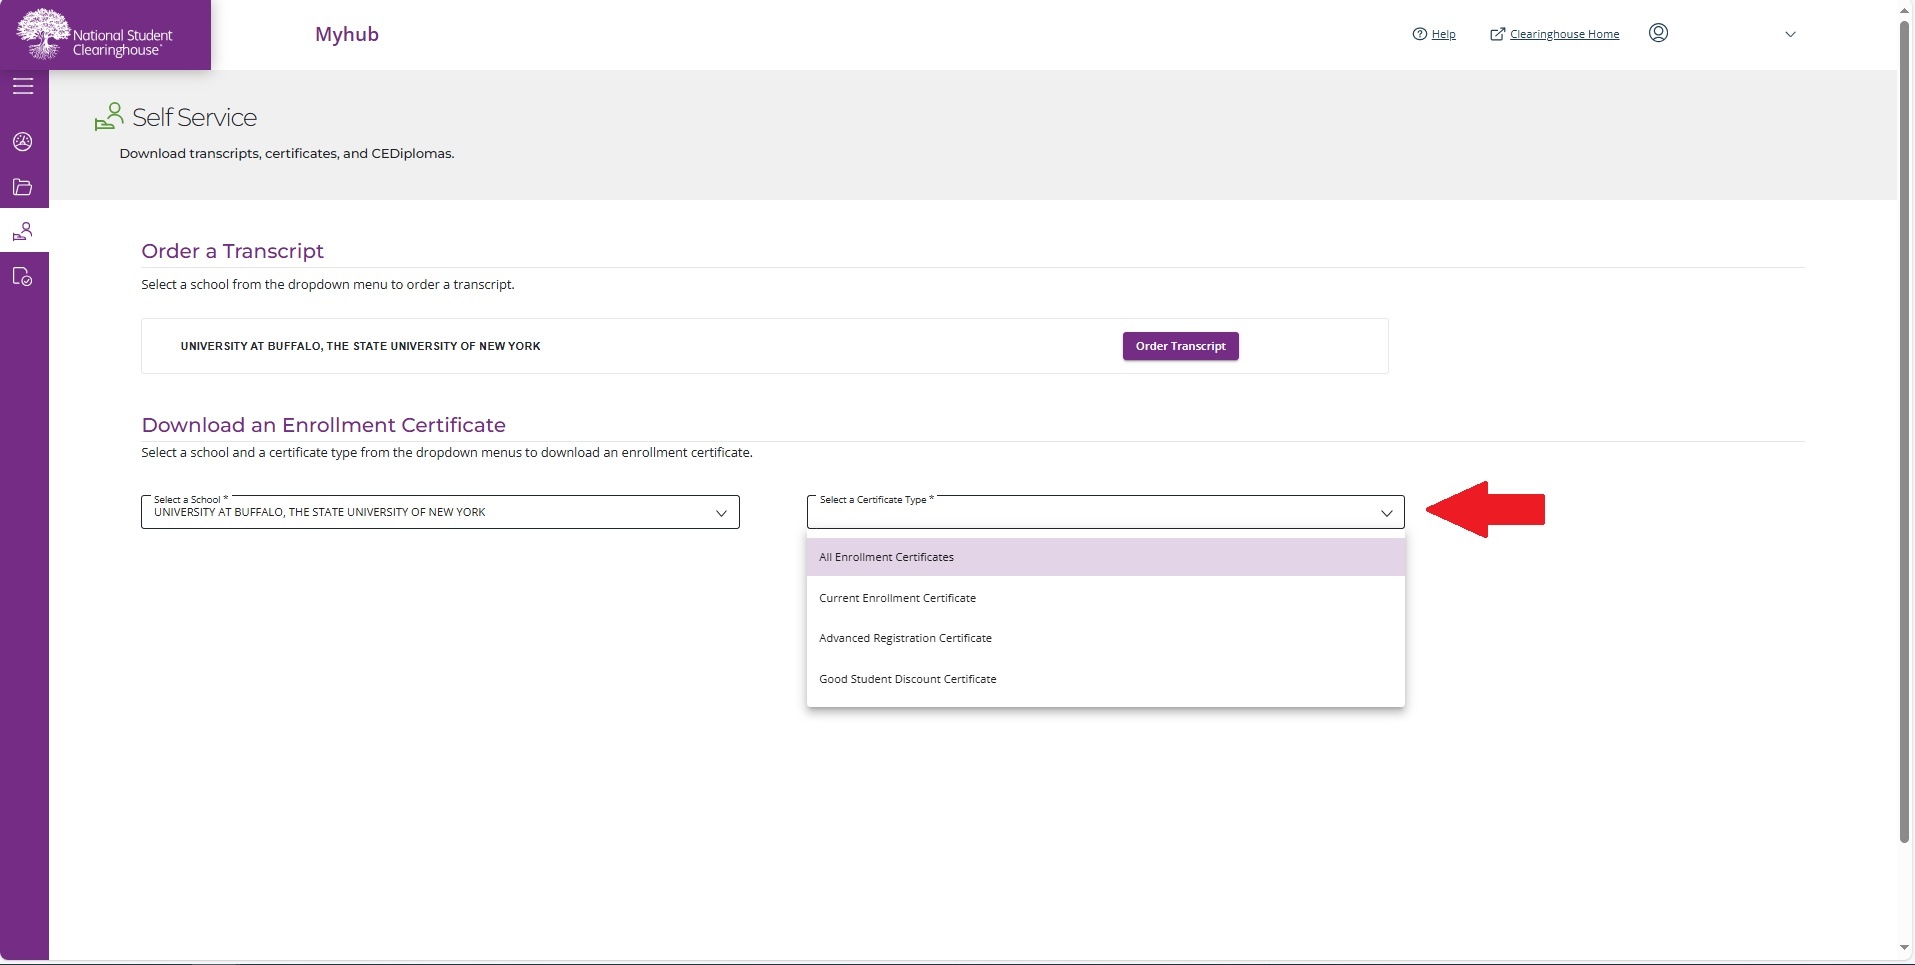This screenshot has height=965, width=1915.
Task: Pick Good Student Discount Certificate option
Action: pos(907,679)
